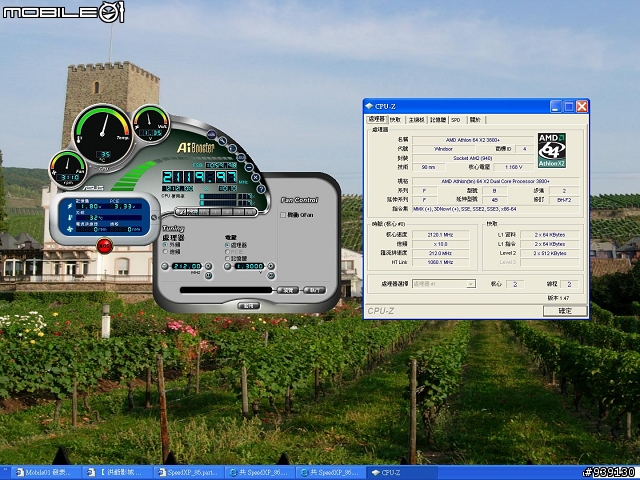Decrease the 1.3000 V voltage with minus button
Screen dimensions: 640x480
(x=227, y=266)
